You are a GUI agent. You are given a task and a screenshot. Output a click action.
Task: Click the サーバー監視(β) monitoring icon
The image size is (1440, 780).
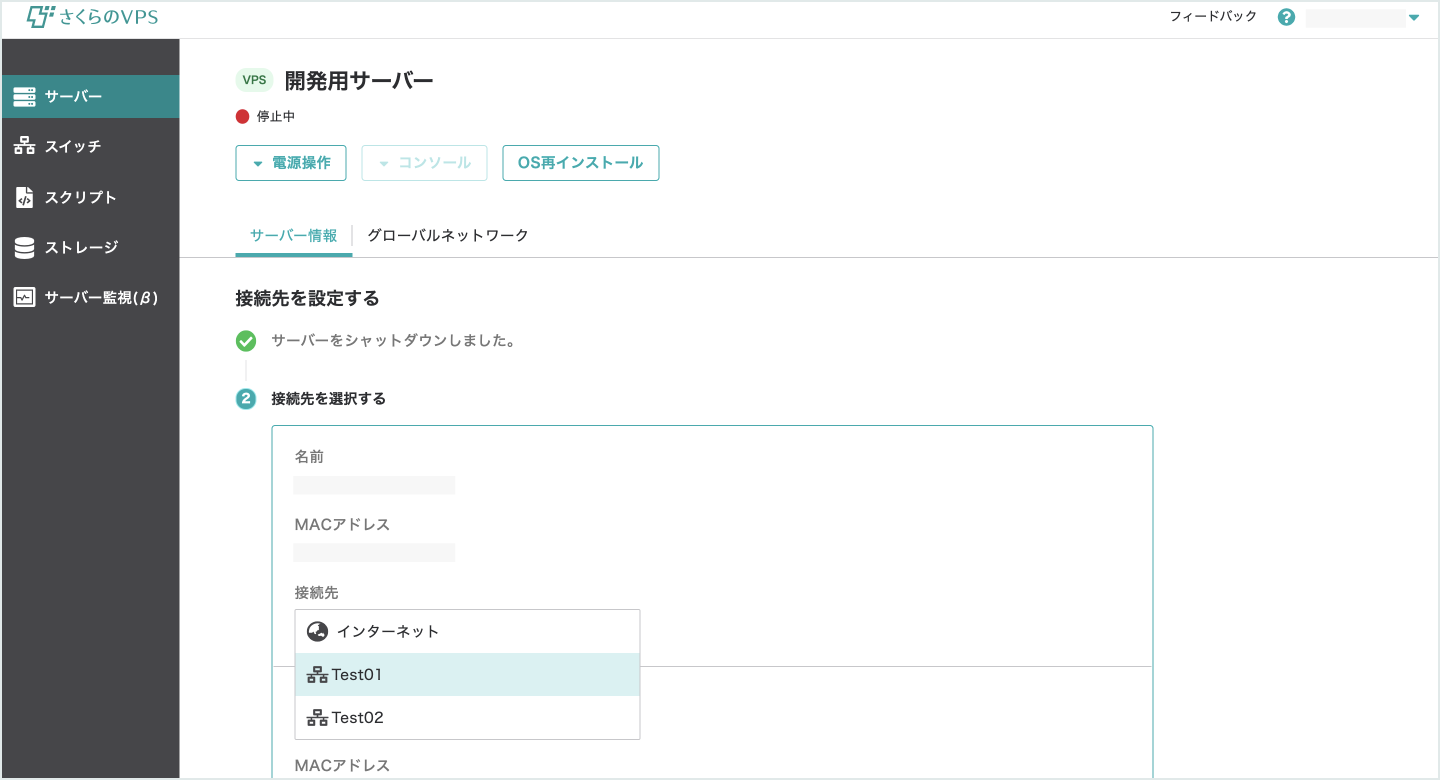(x=24, y=296)
